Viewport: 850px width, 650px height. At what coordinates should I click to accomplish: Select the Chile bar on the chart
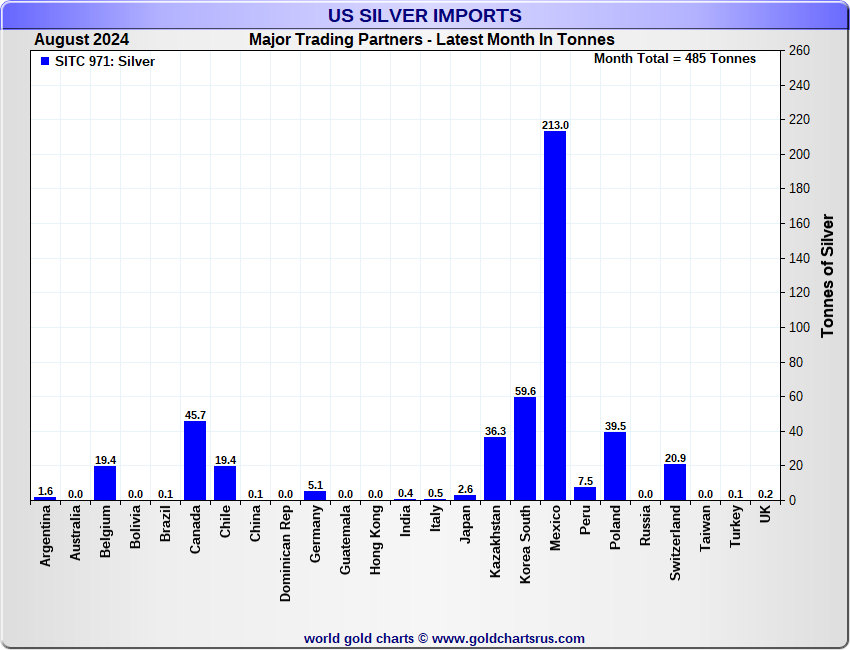(225, 483)
